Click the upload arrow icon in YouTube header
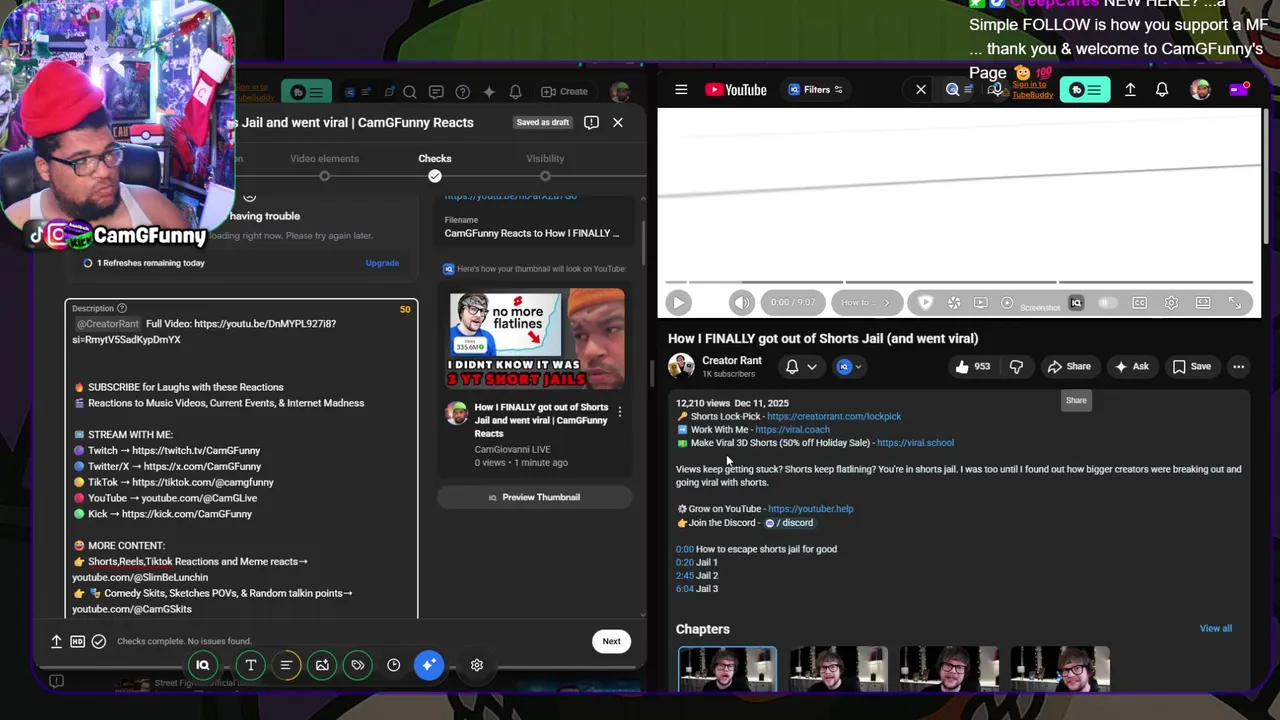This screenshot has height=720, width=1280. (1130, 90)
